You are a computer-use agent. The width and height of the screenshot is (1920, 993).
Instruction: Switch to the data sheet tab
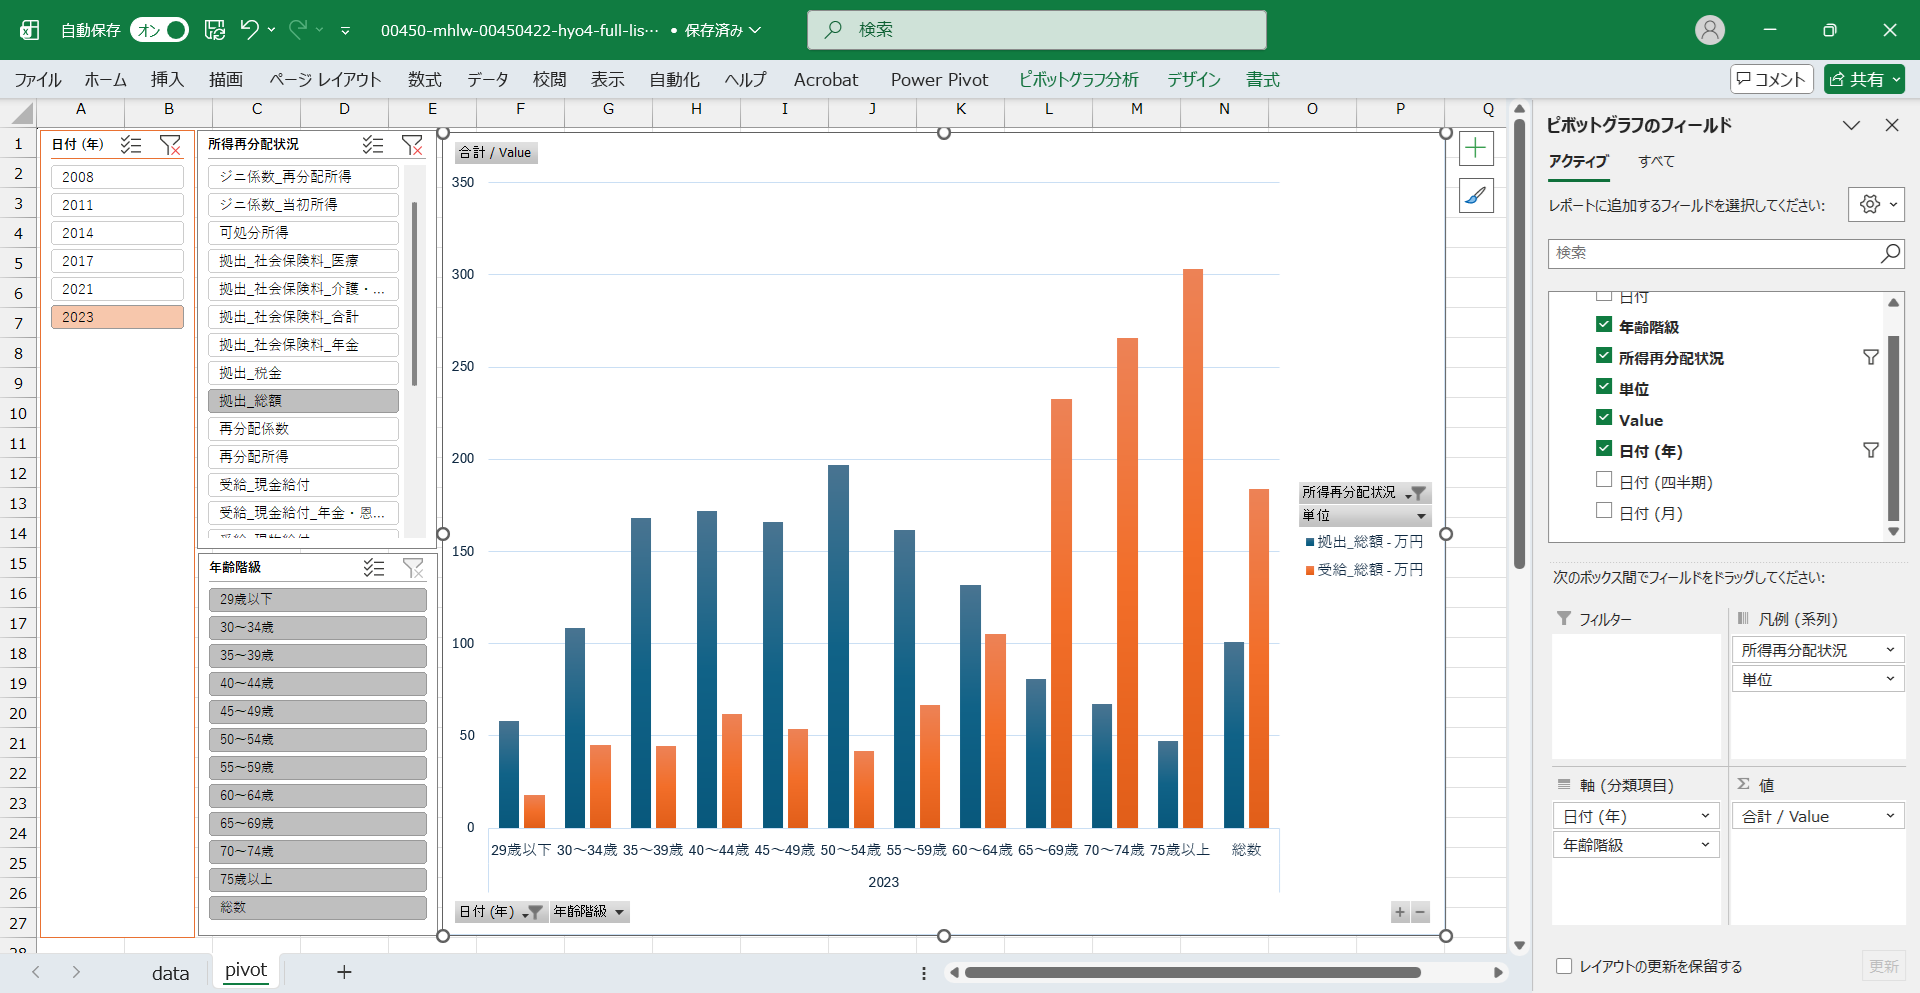(170, 972)
